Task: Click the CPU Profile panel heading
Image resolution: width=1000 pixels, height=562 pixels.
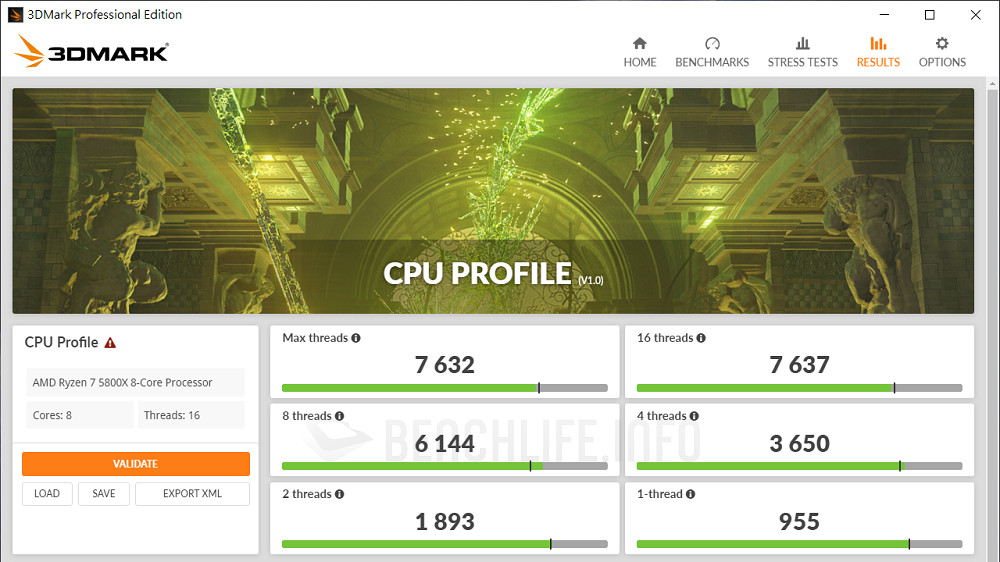Action: pyautogui.click(x=61, y=343)
